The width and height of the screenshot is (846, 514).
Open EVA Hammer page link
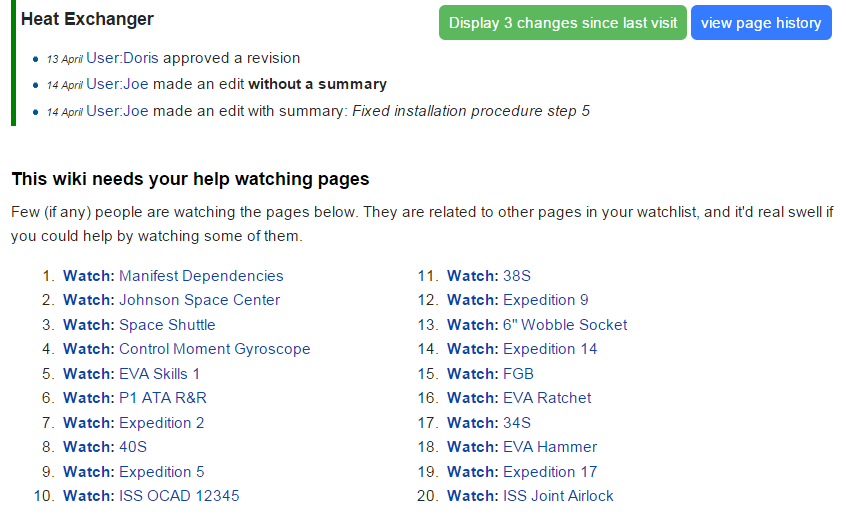point(550,447)
